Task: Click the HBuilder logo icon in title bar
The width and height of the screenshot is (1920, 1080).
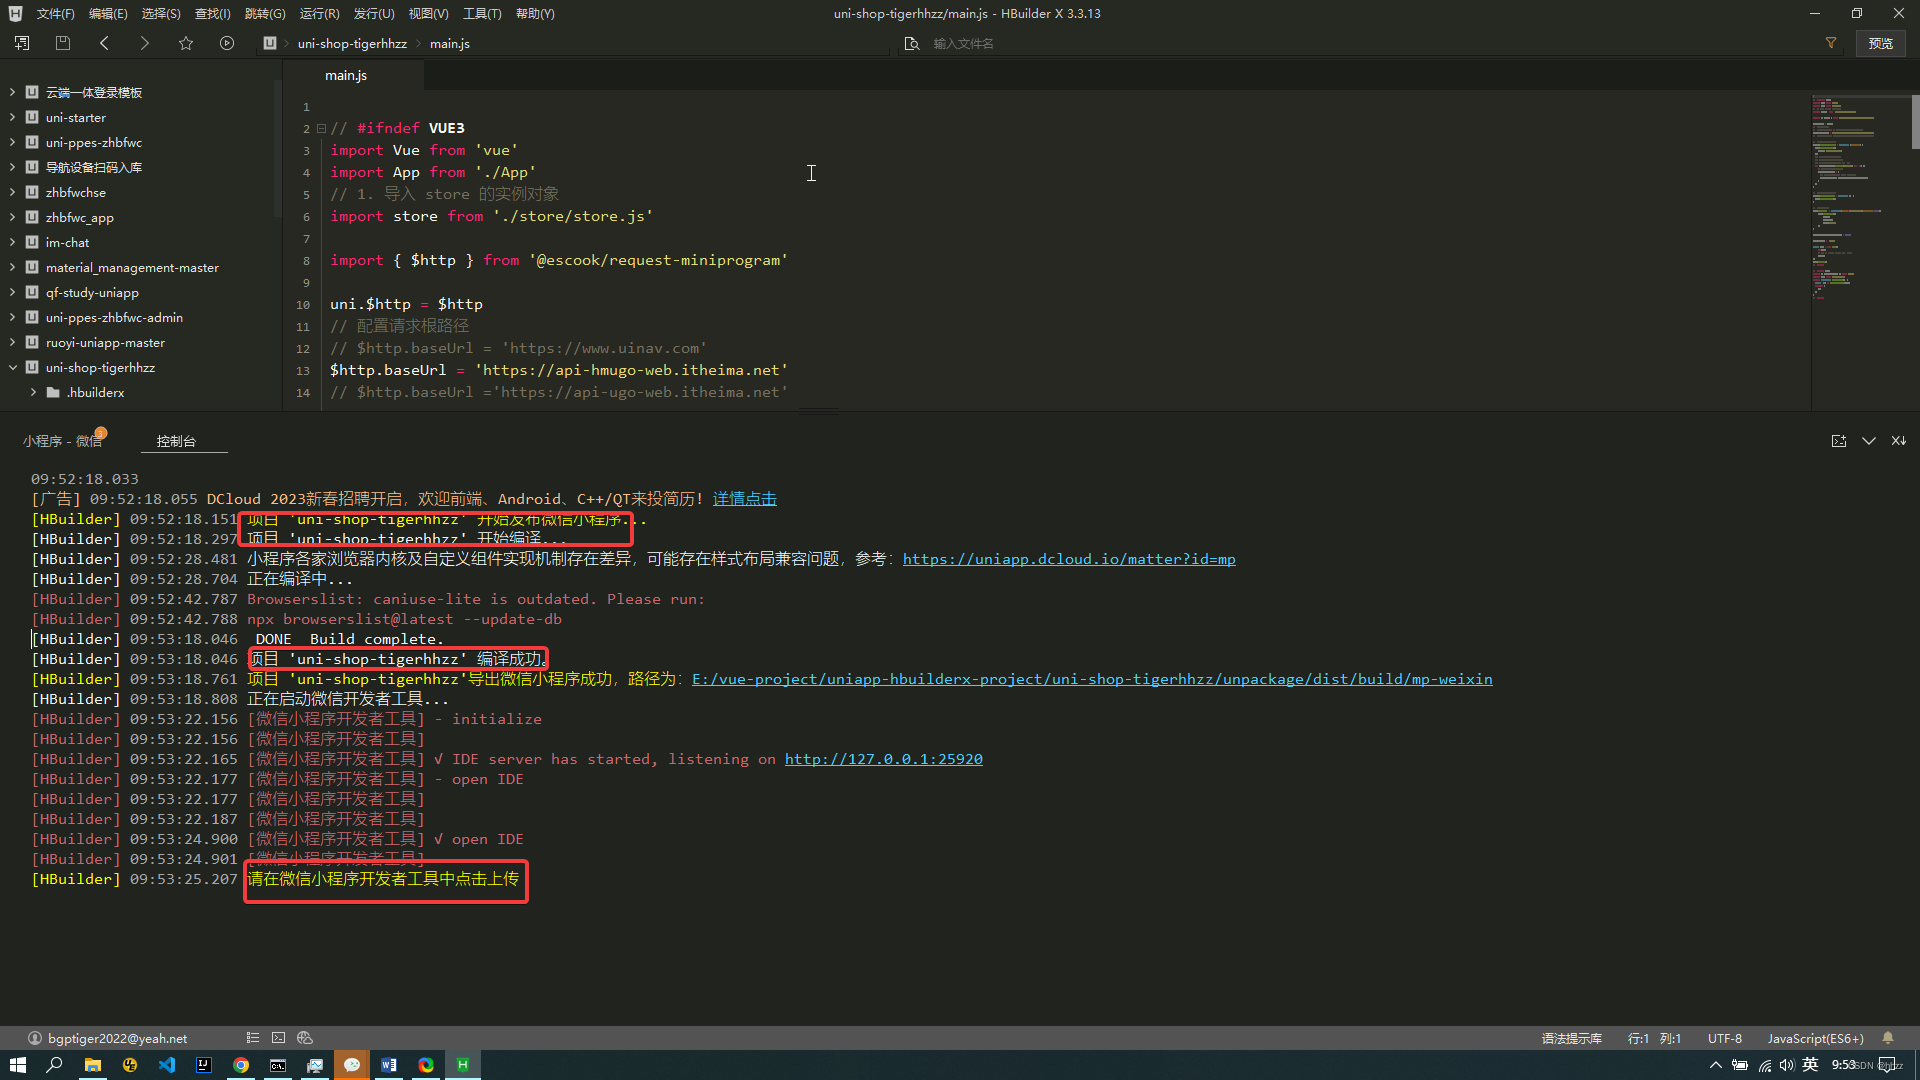Action: [x=15, y=13]
